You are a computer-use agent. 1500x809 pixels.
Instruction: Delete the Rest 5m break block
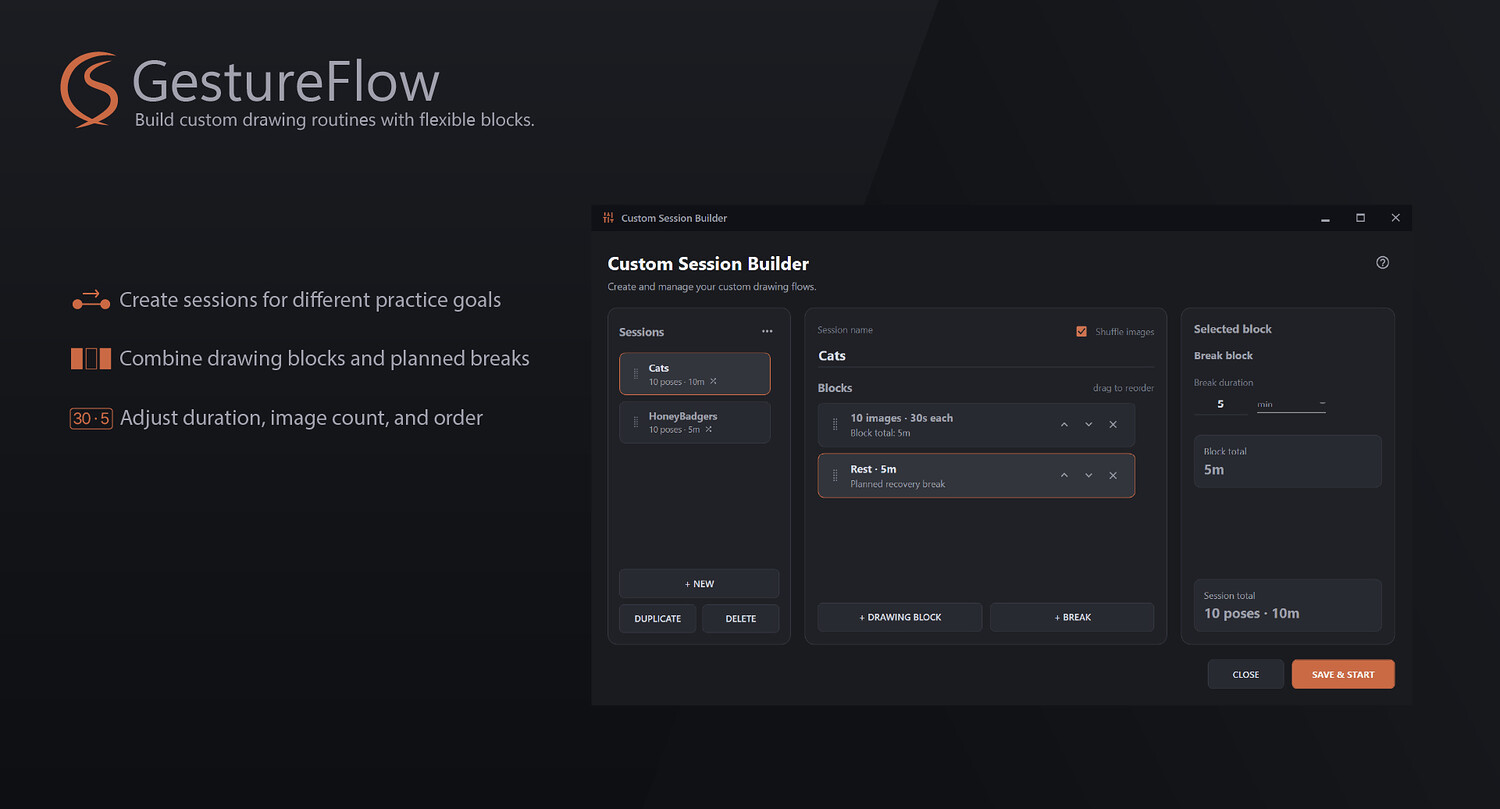(x=1113, y=475)
